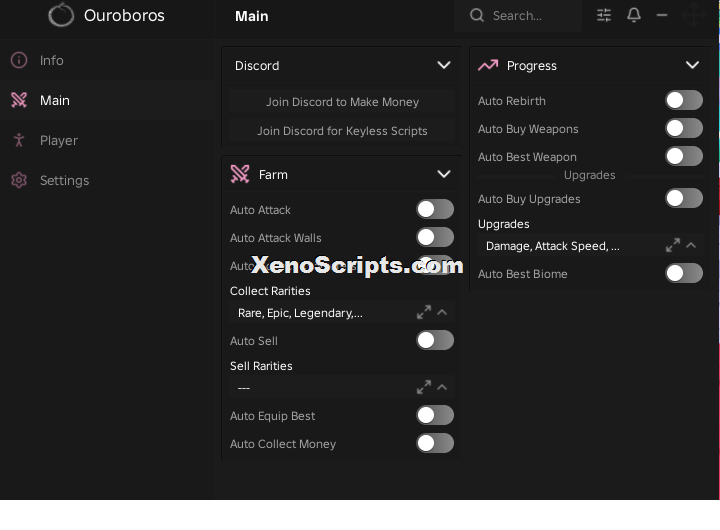Click the Player figure icon in sidebar

point(19,140)
